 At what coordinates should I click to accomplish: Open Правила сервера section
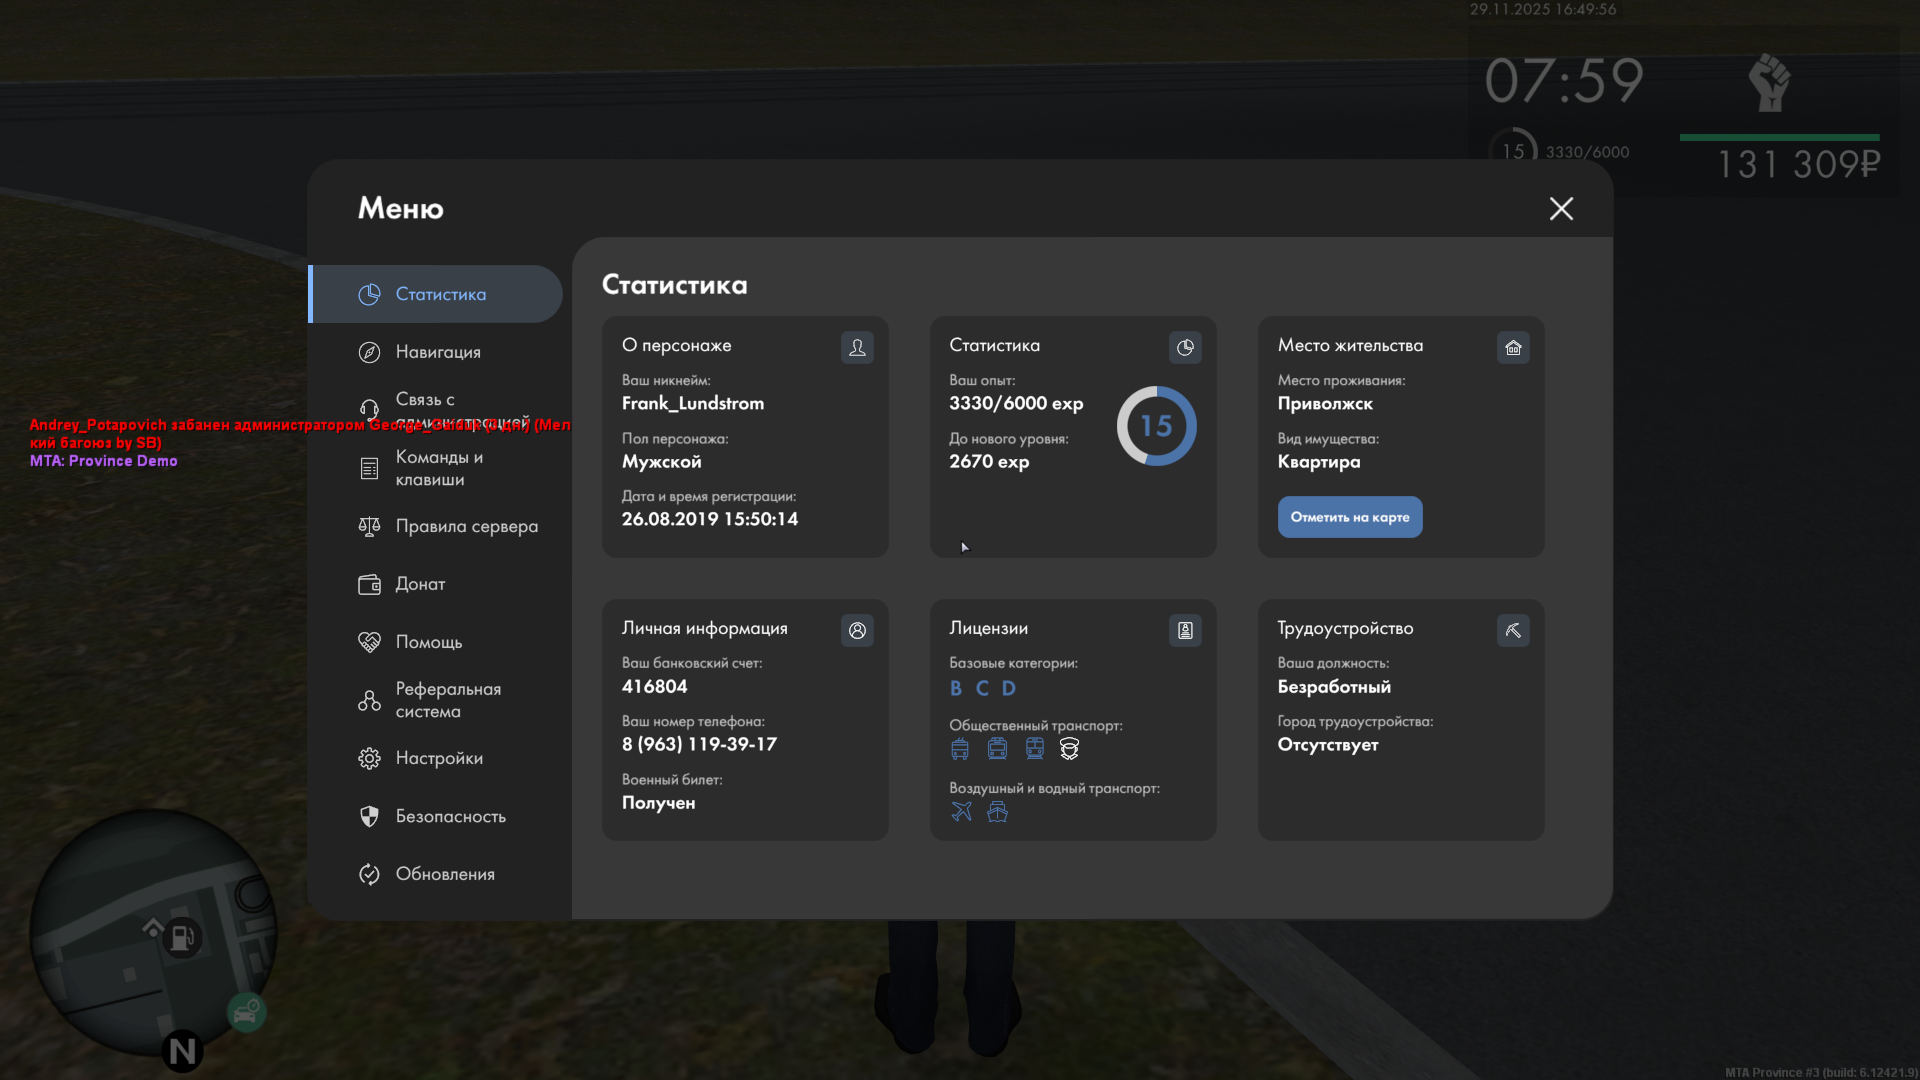pos(465,526)
